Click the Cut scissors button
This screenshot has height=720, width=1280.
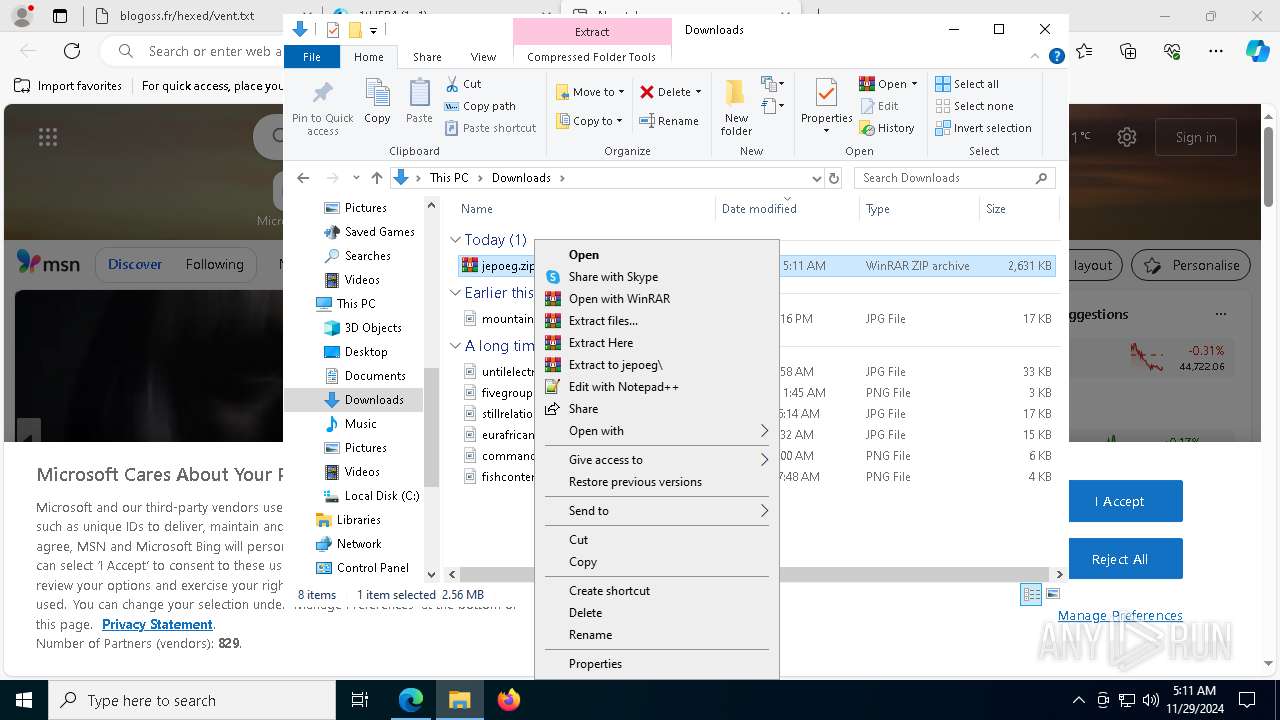[463, 84]
